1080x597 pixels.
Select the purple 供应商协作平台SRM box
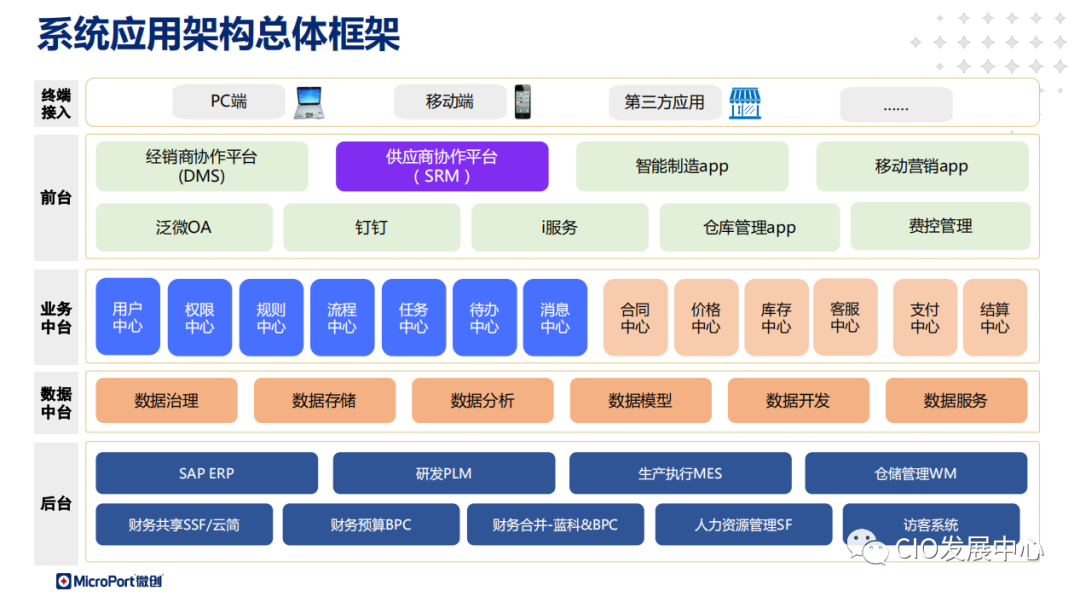point(442,166)
